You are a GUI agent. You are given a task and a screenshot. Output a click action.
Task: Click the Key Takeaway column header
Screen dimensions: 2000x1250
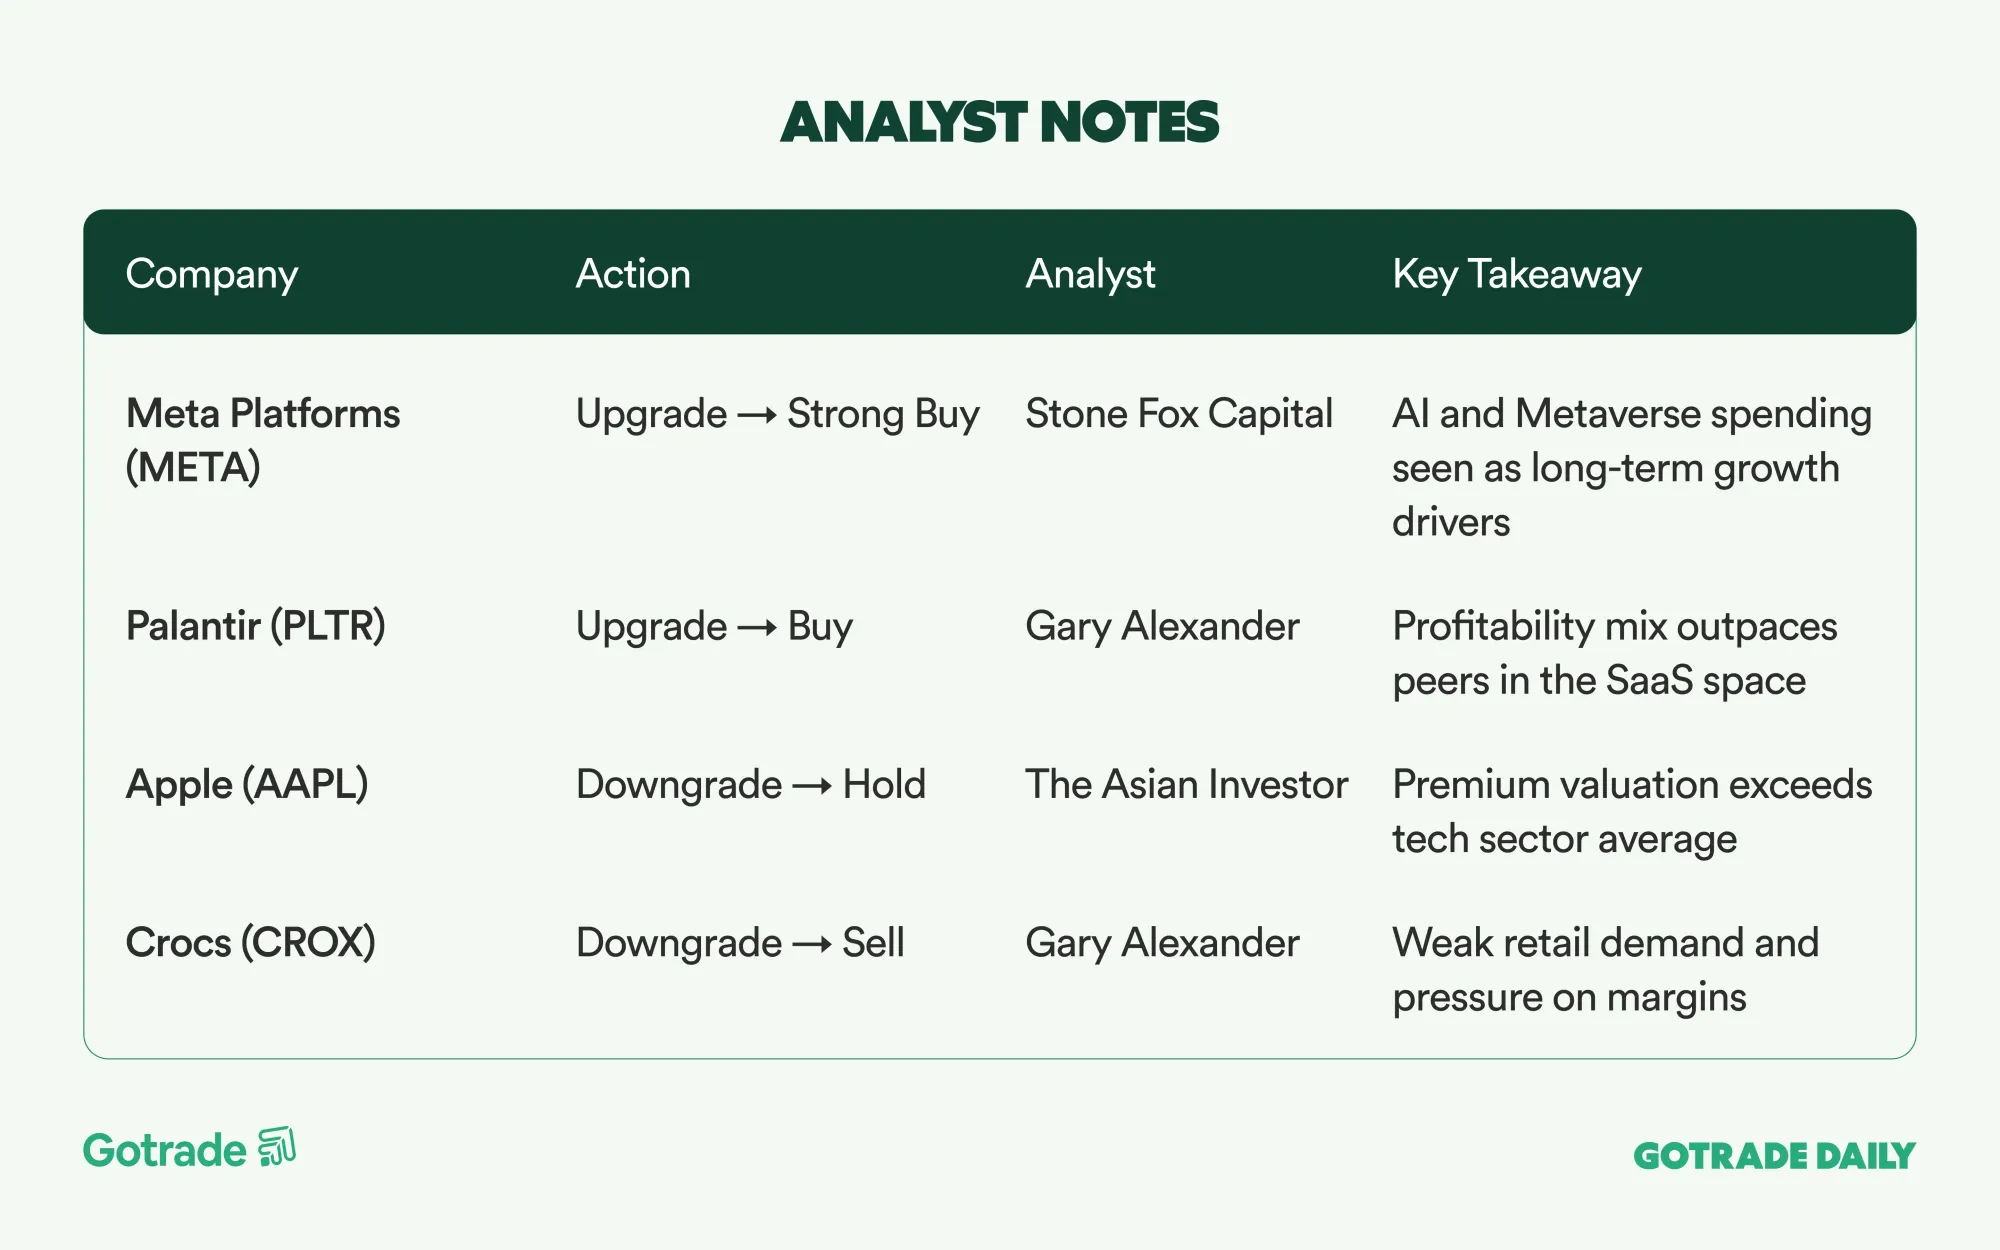click(x=1516, y=274)
